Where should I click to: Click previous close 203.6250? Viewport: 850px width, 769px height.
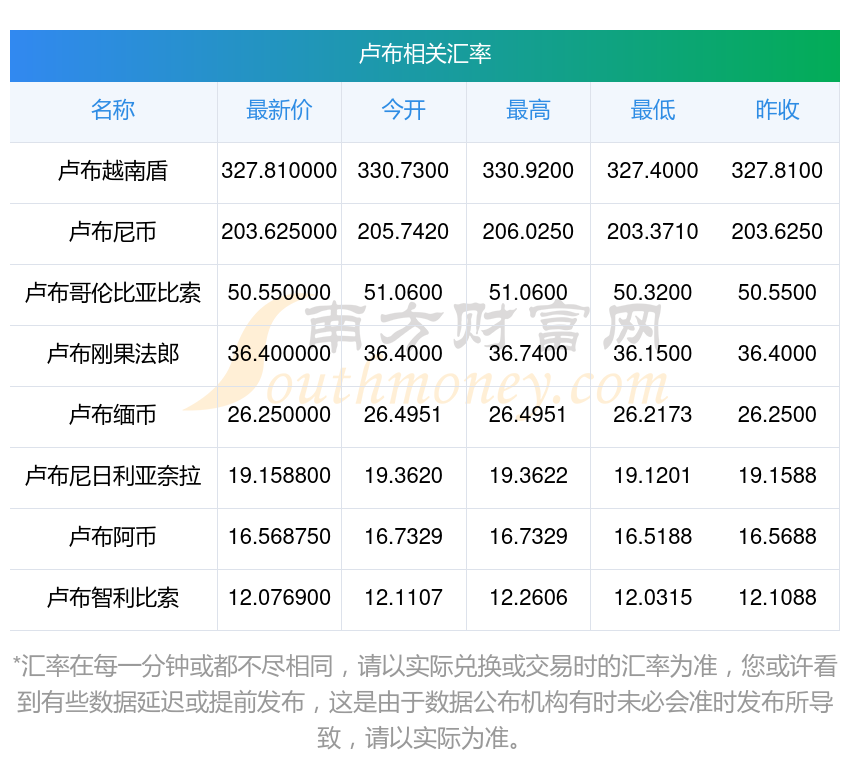click(x=777, y=232)
